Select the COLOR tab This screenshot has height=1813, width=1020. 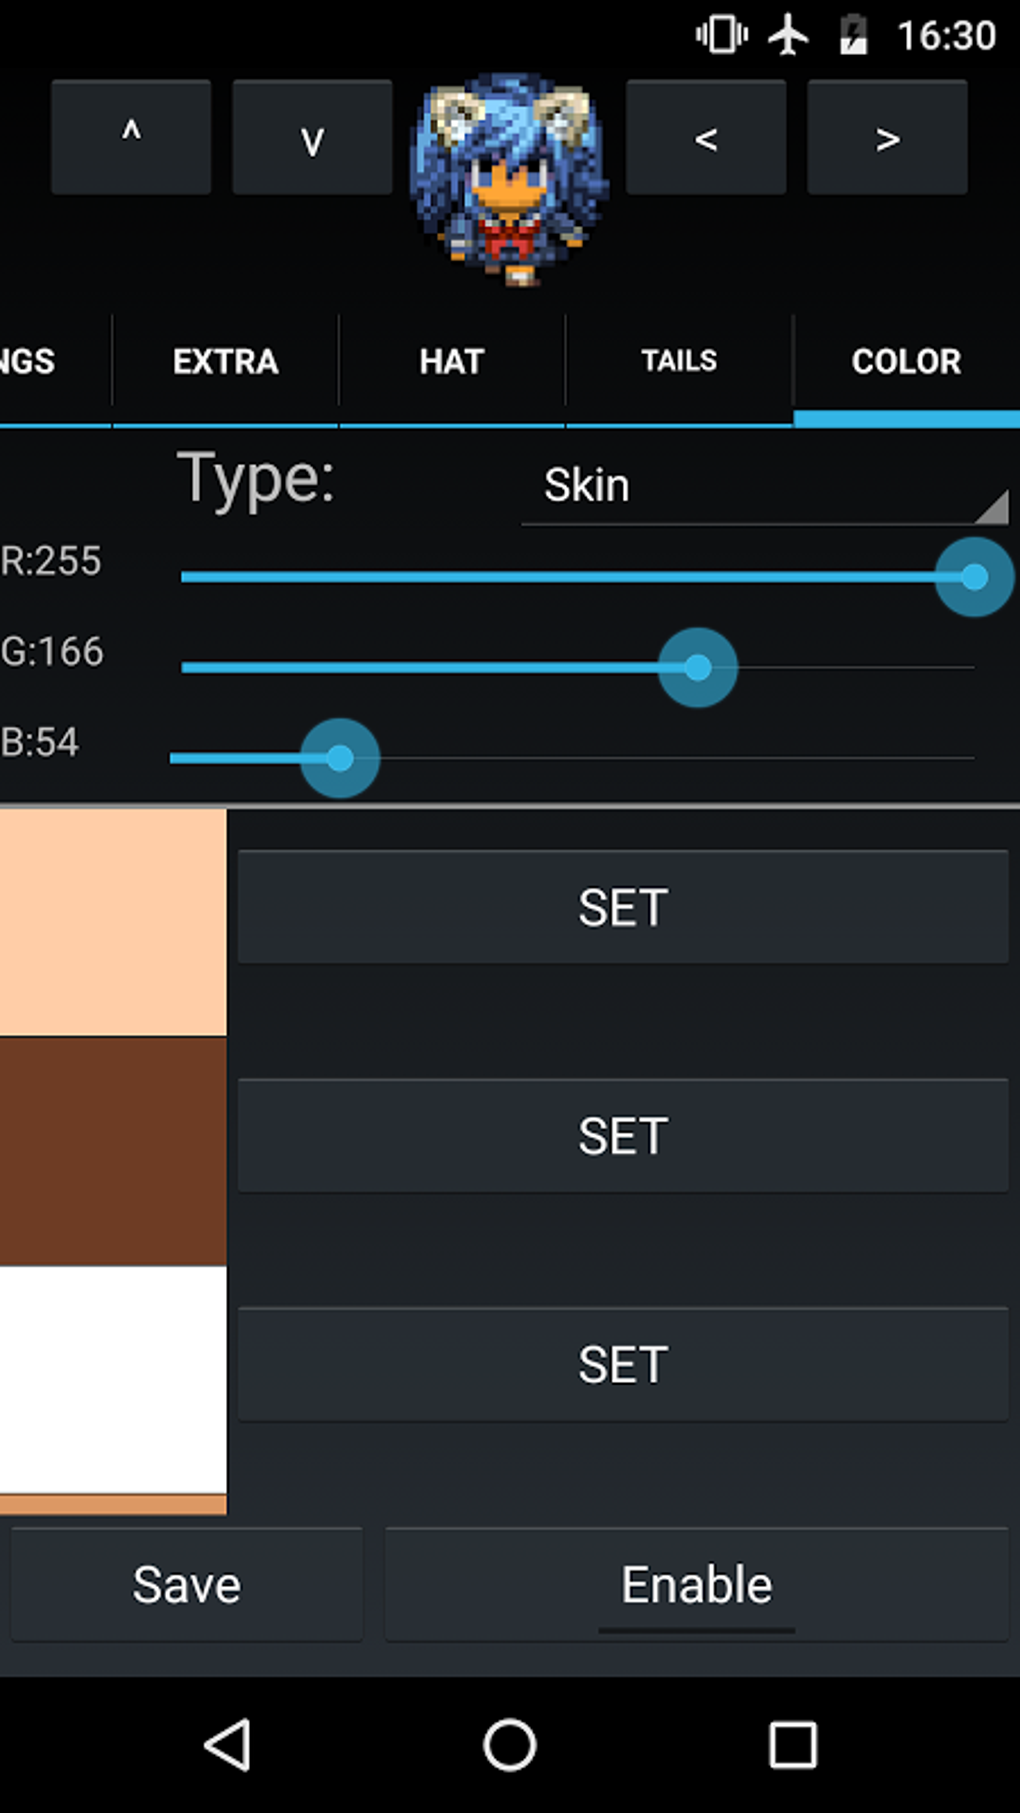pos(905,361)
